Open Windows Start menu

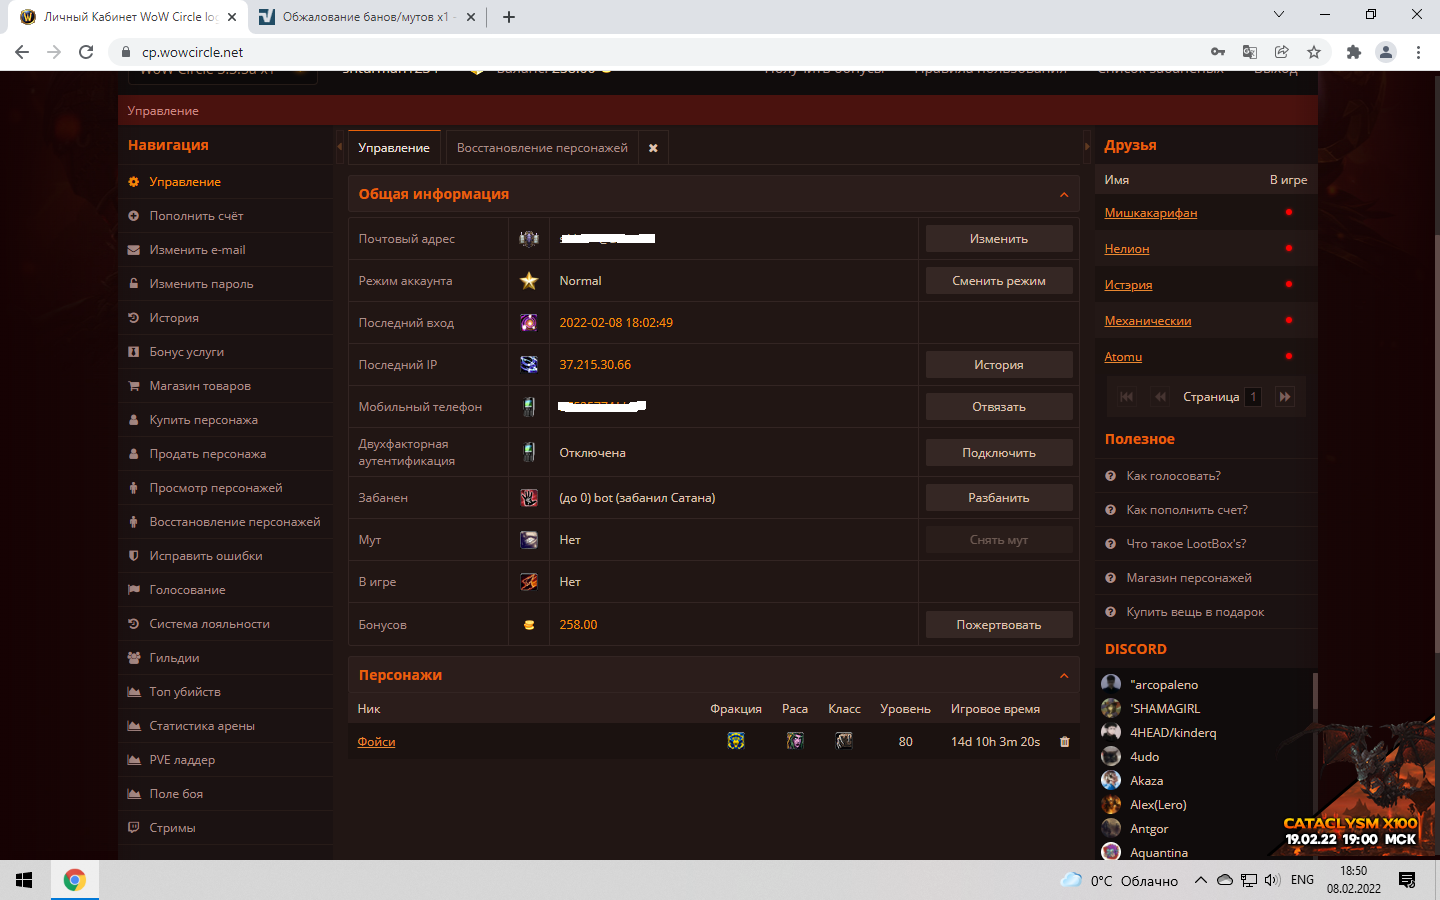point(24,880)
